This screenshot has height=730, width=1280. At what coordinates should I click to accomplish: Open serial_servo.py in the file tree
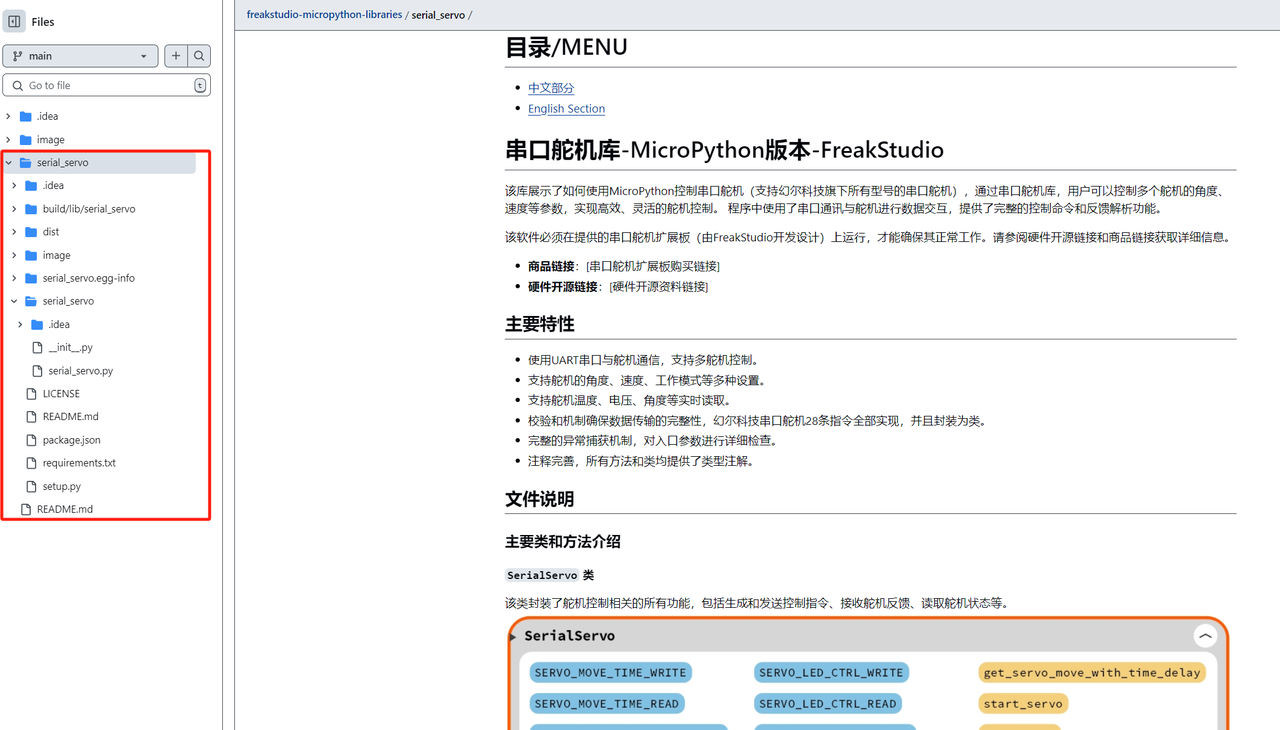[81, 370]
